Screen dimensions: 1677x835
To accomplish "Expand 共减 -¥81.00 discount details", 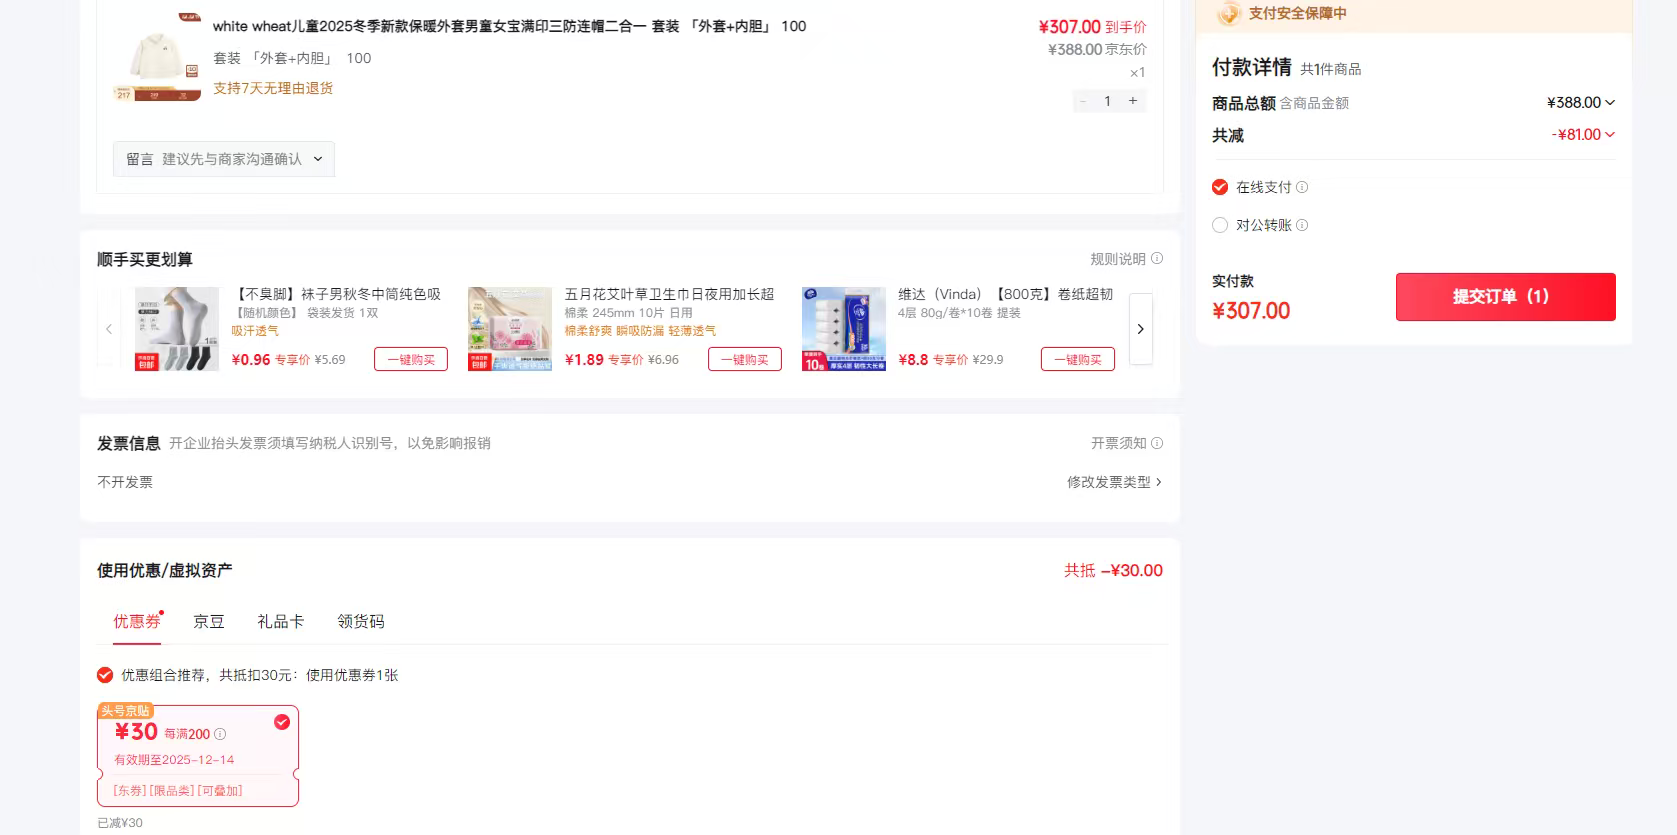I will [1609, 134].
